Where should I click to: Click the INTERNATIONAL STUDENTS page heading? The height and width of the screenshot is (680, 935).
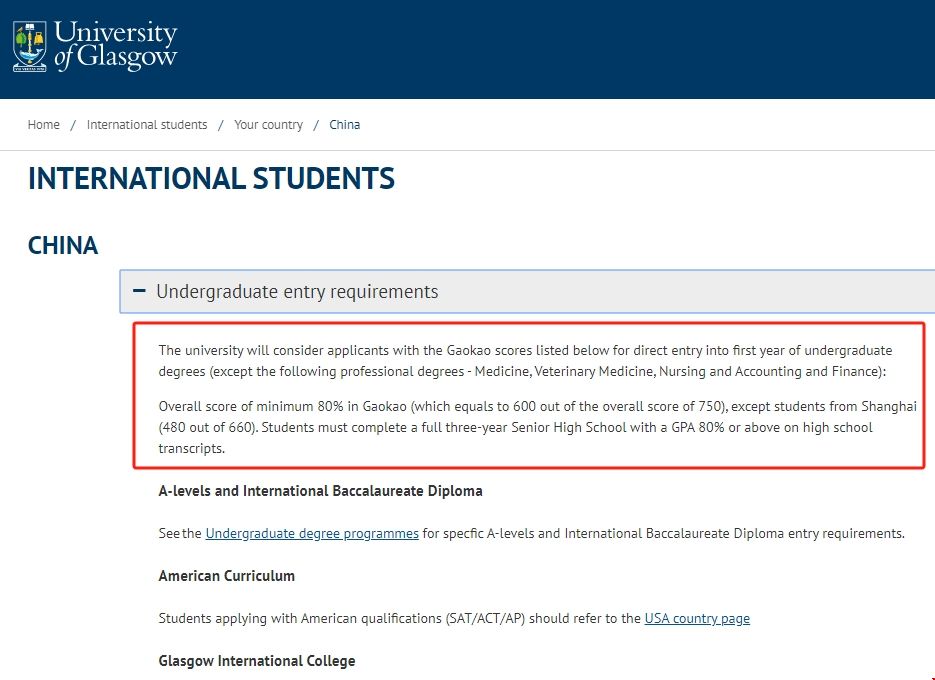click(x=211, y=179)
